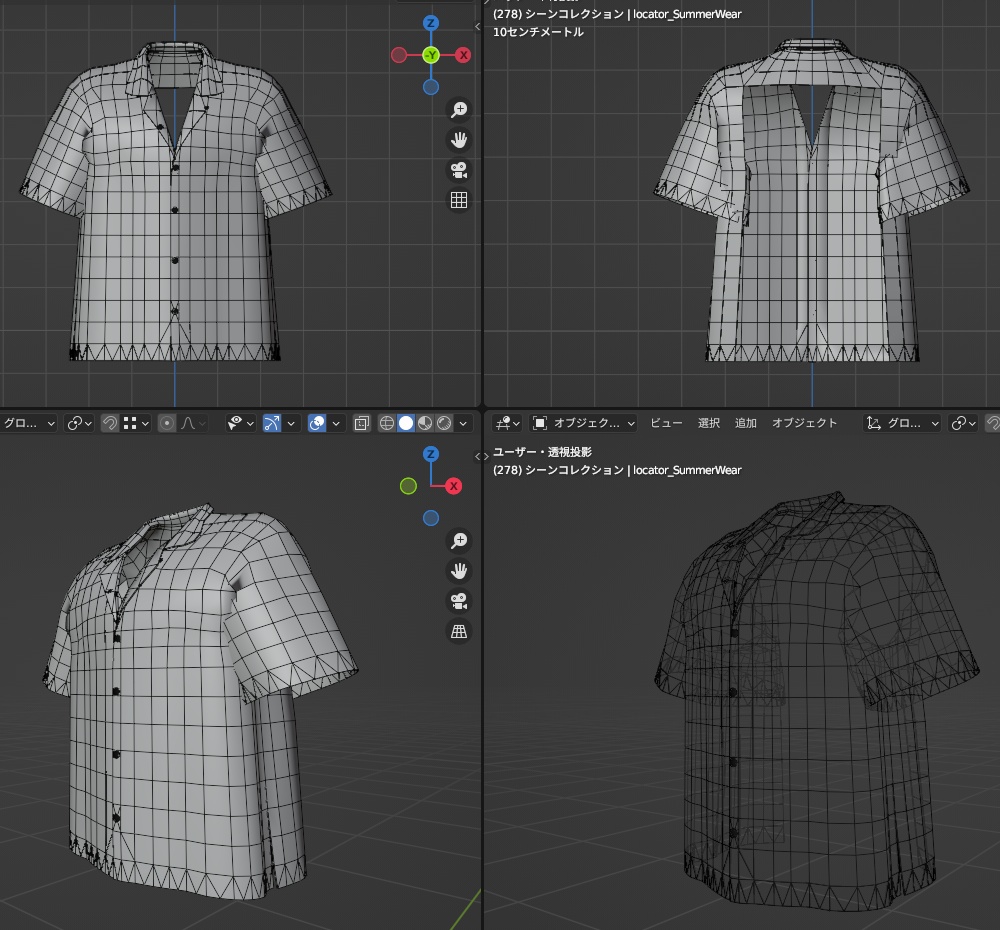Click locator_SummerWear text in top-right viewport
The image size is (1000, 930).
point(687,14)
